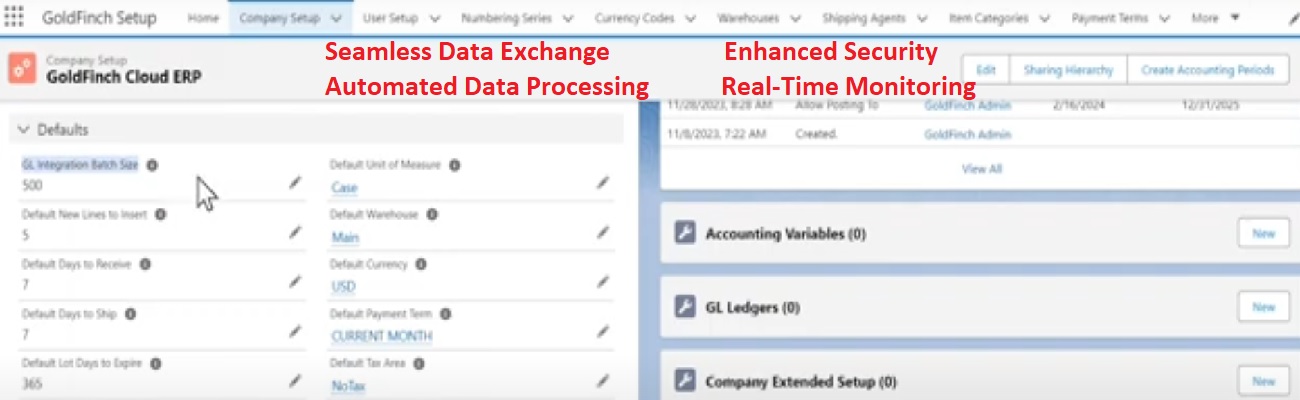Open the CURRENT MONTH payment term link
Screen dimensions: 1300x400
tap(382, 337)
